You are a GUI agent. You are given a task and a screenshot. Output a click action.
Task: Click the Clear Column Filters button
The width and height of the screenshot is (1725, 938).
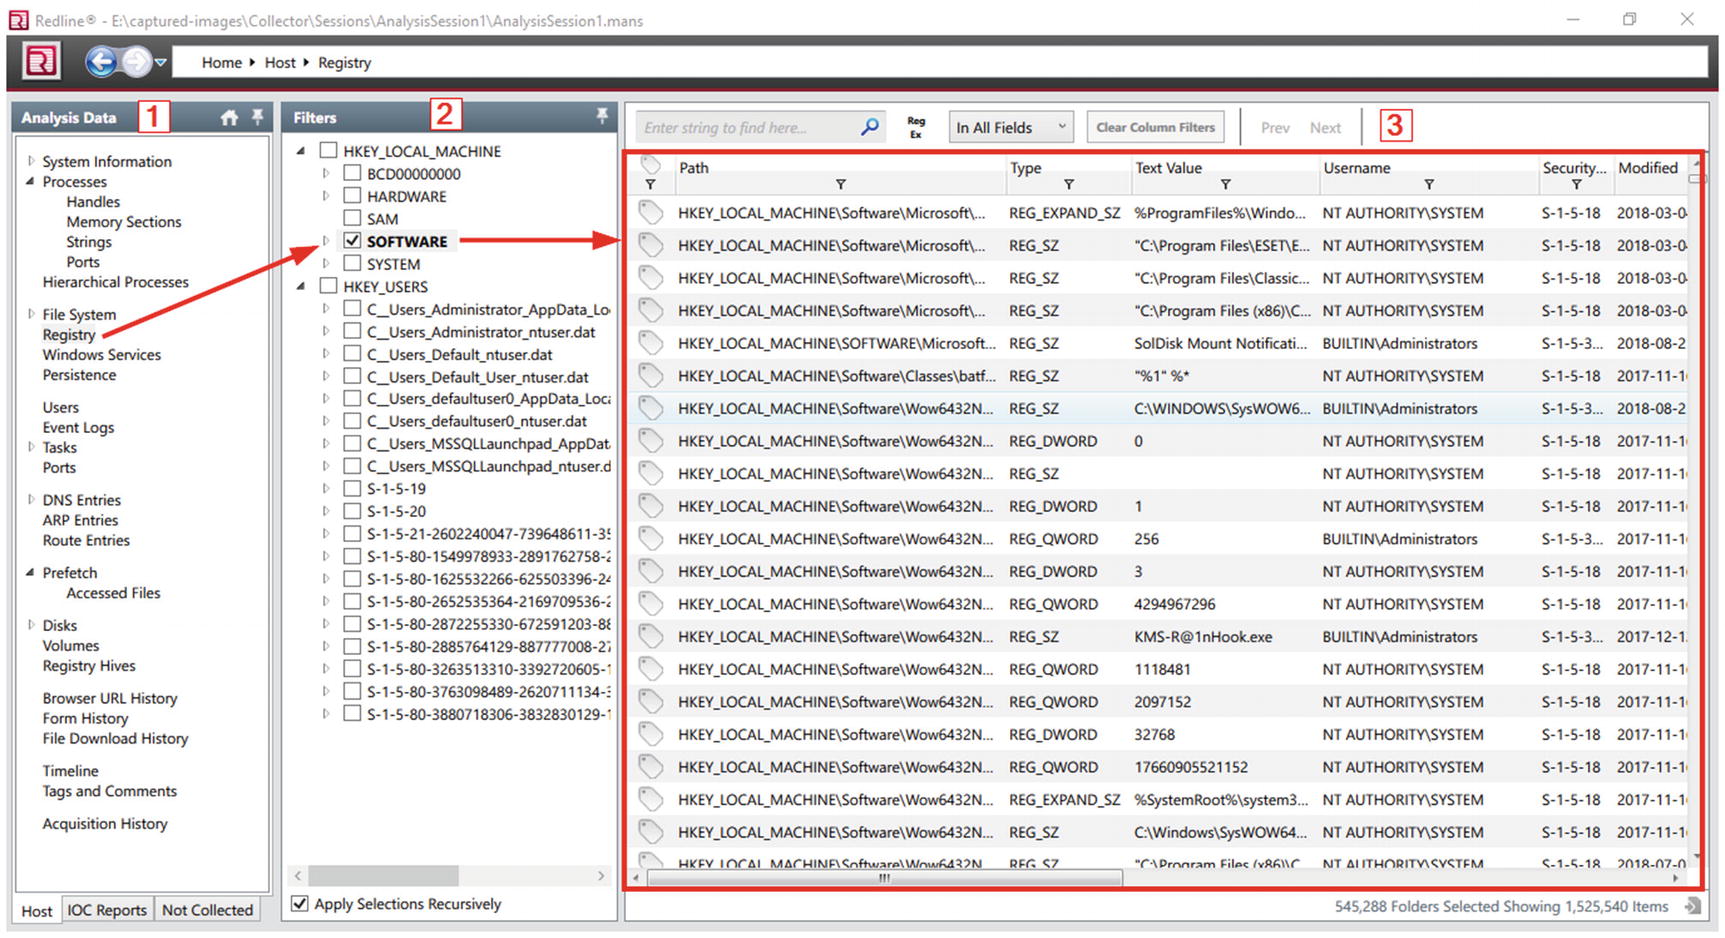[x=1155, y=127]
